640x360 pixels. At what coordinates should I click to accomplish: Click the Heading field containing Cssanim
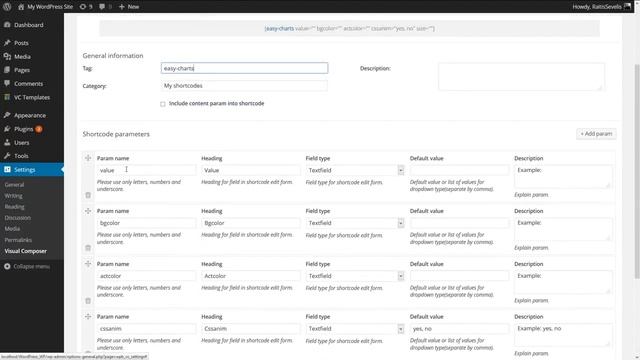(x=251, y=329)
